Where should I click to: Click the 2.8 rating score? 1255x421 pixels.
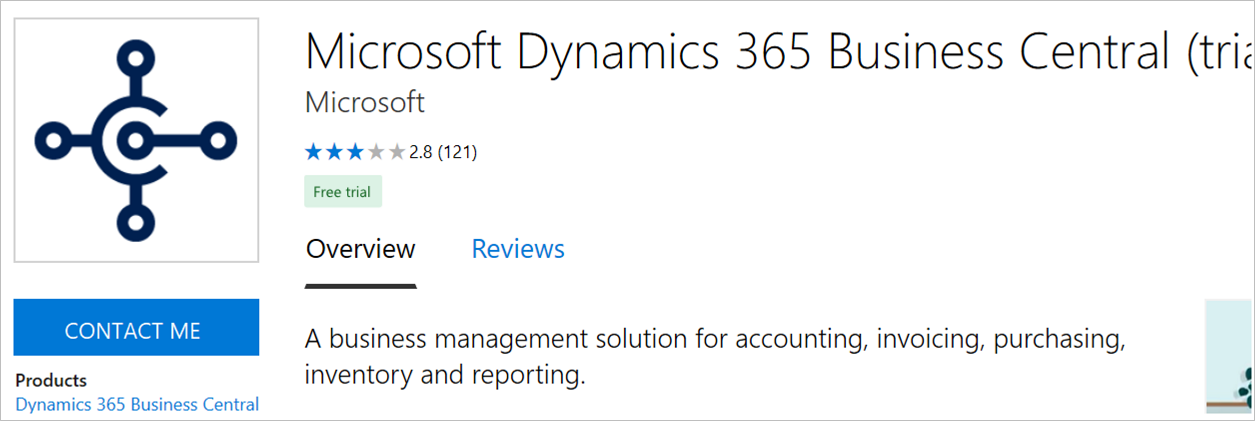click(x=420, y=153)
